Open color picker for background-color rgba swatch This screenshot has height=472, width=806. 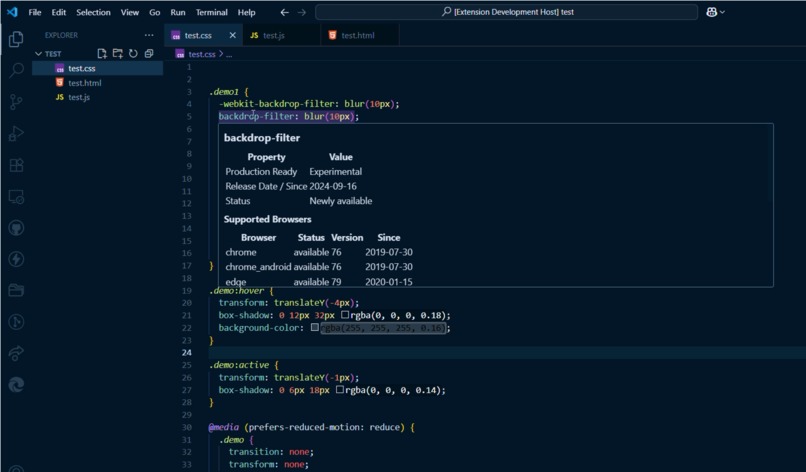tap(315, 327)
